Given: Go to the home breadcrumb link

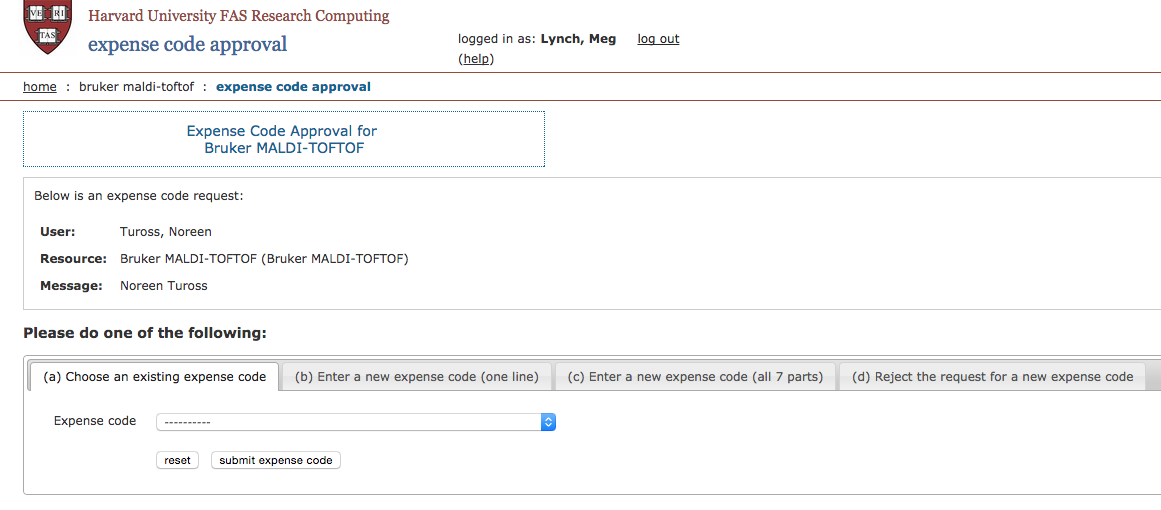Looking at the screenshot, I should 40,87.
